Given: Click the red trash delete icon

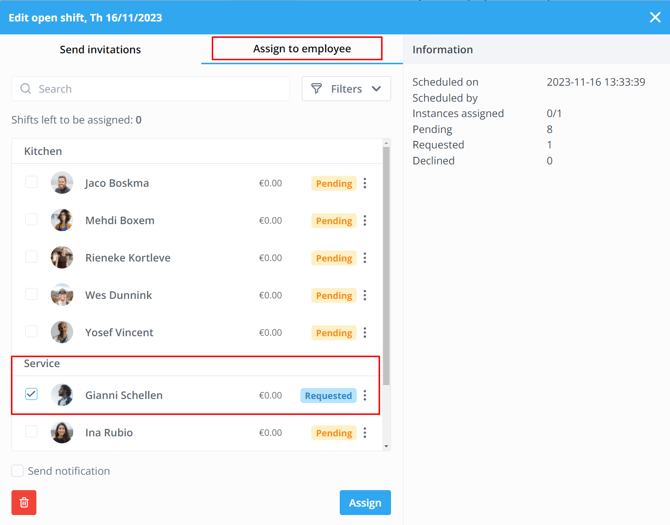Looking at the screenshot, I should coord(24,502).
